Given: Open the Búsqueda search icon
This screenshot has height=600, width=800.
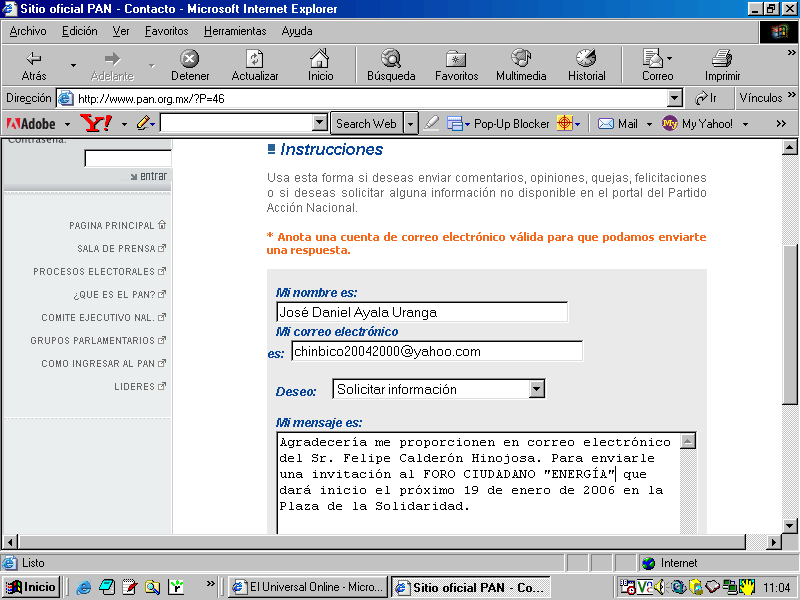Looking at the screenshot, I should (x=391, y=59).
